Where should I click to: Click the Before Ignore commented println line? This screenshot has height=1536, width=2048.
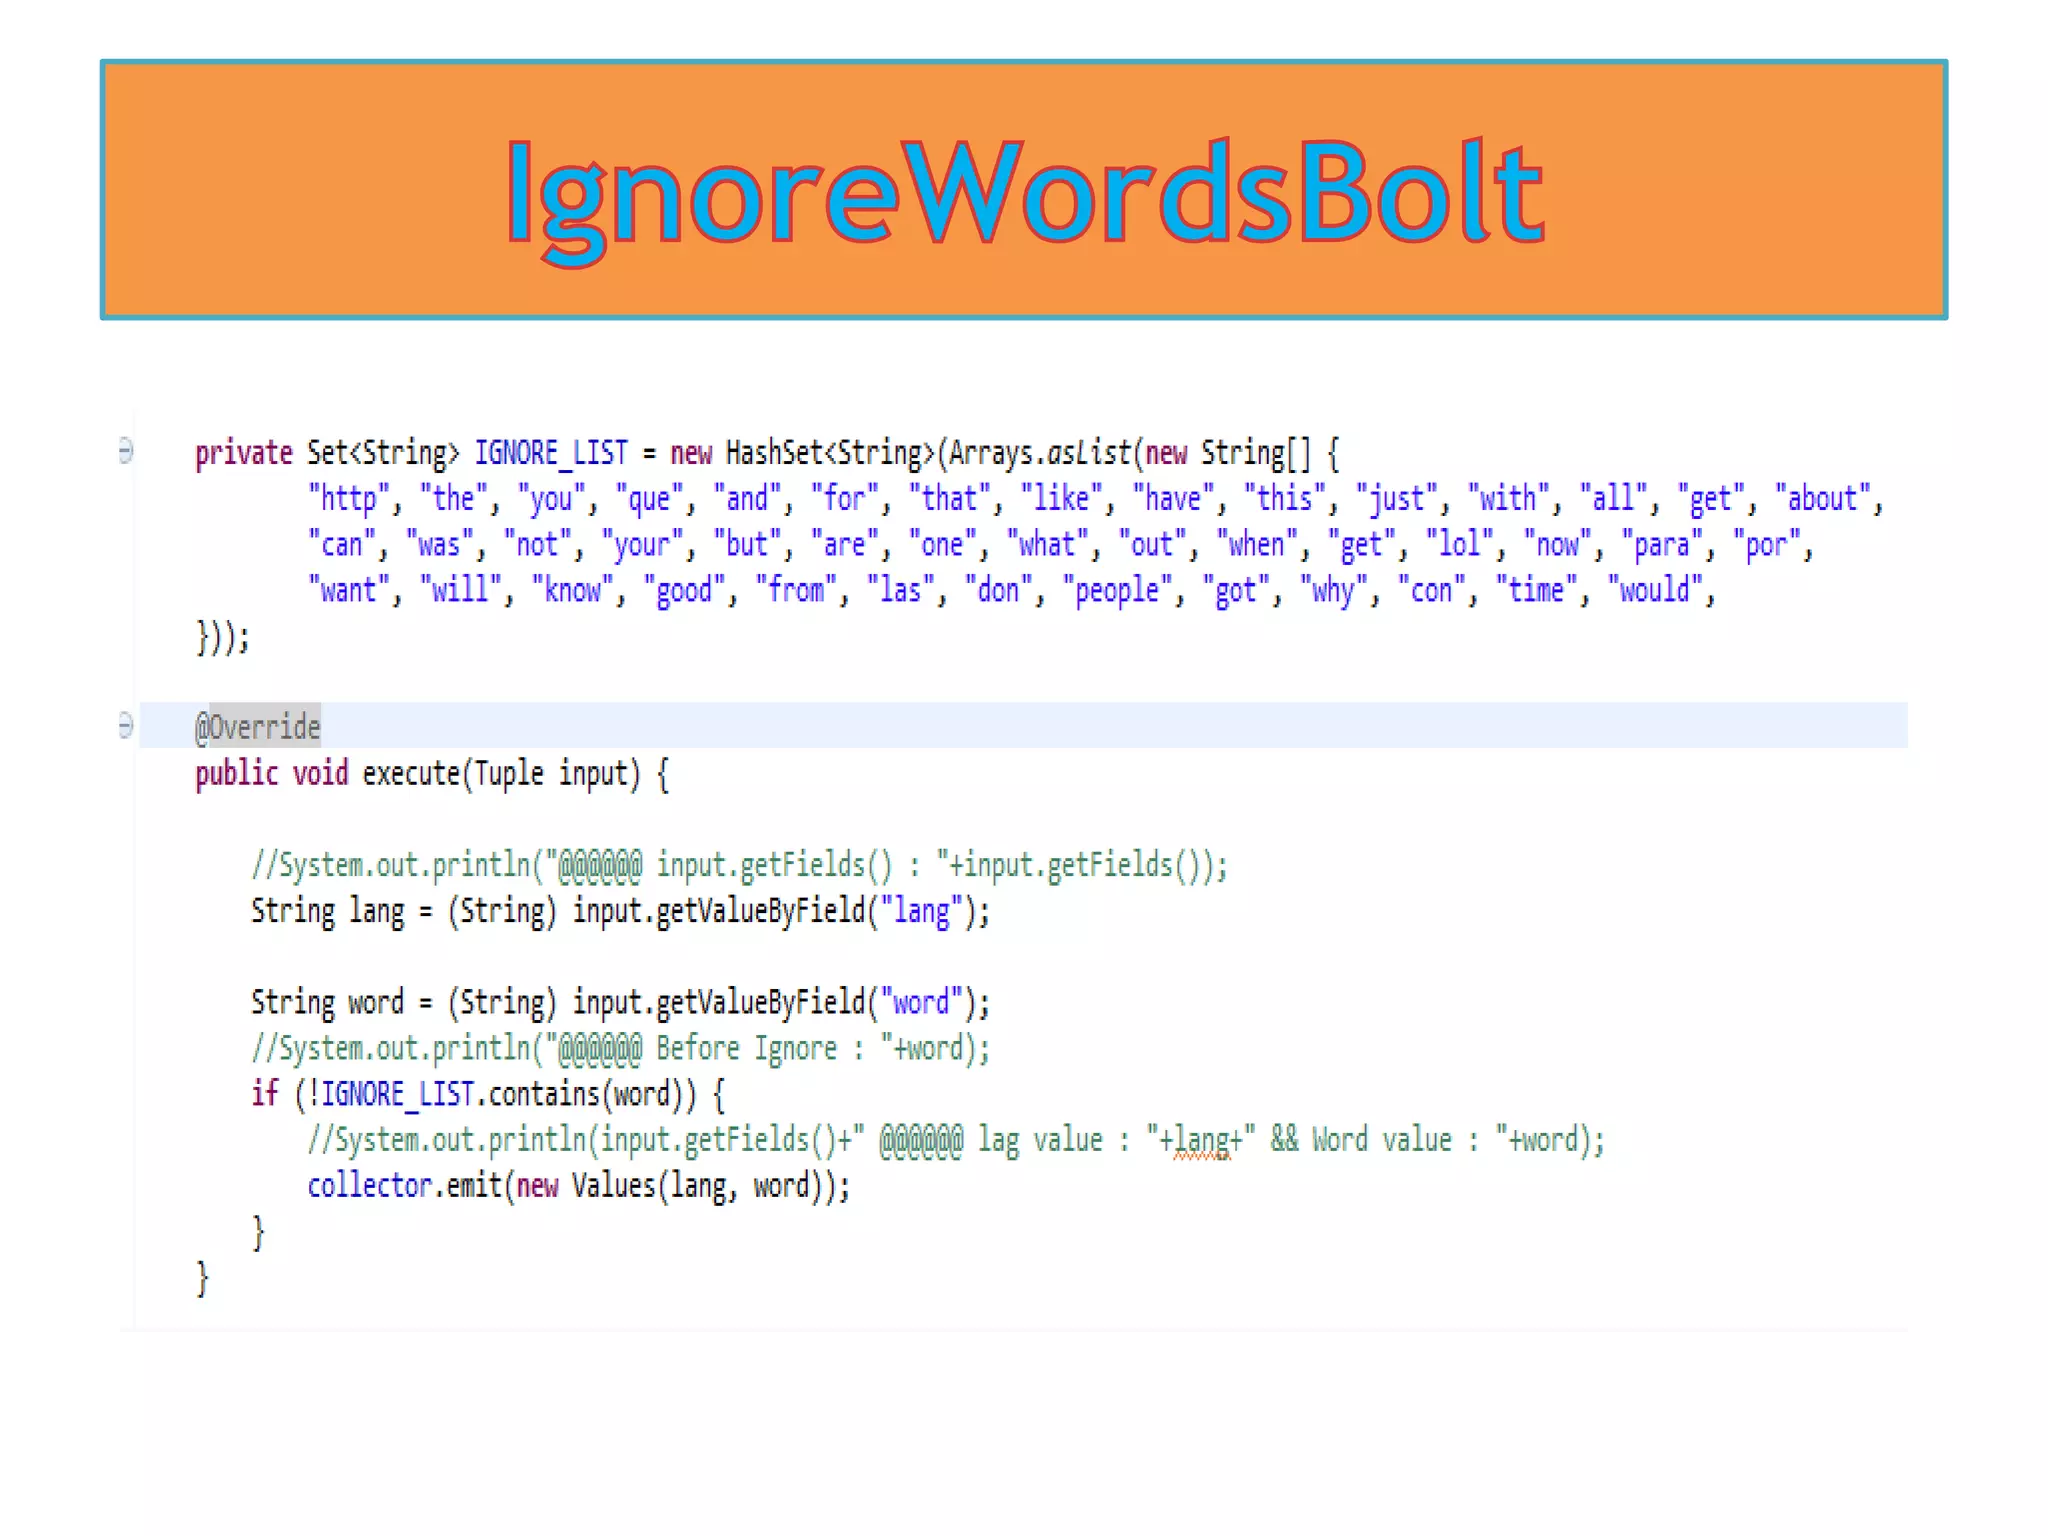point(620,1049)
